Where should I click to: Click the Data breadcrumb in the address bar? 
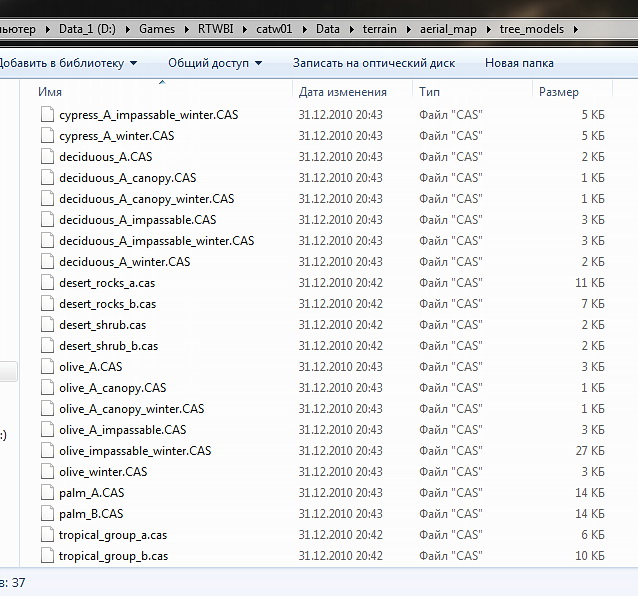328,29
